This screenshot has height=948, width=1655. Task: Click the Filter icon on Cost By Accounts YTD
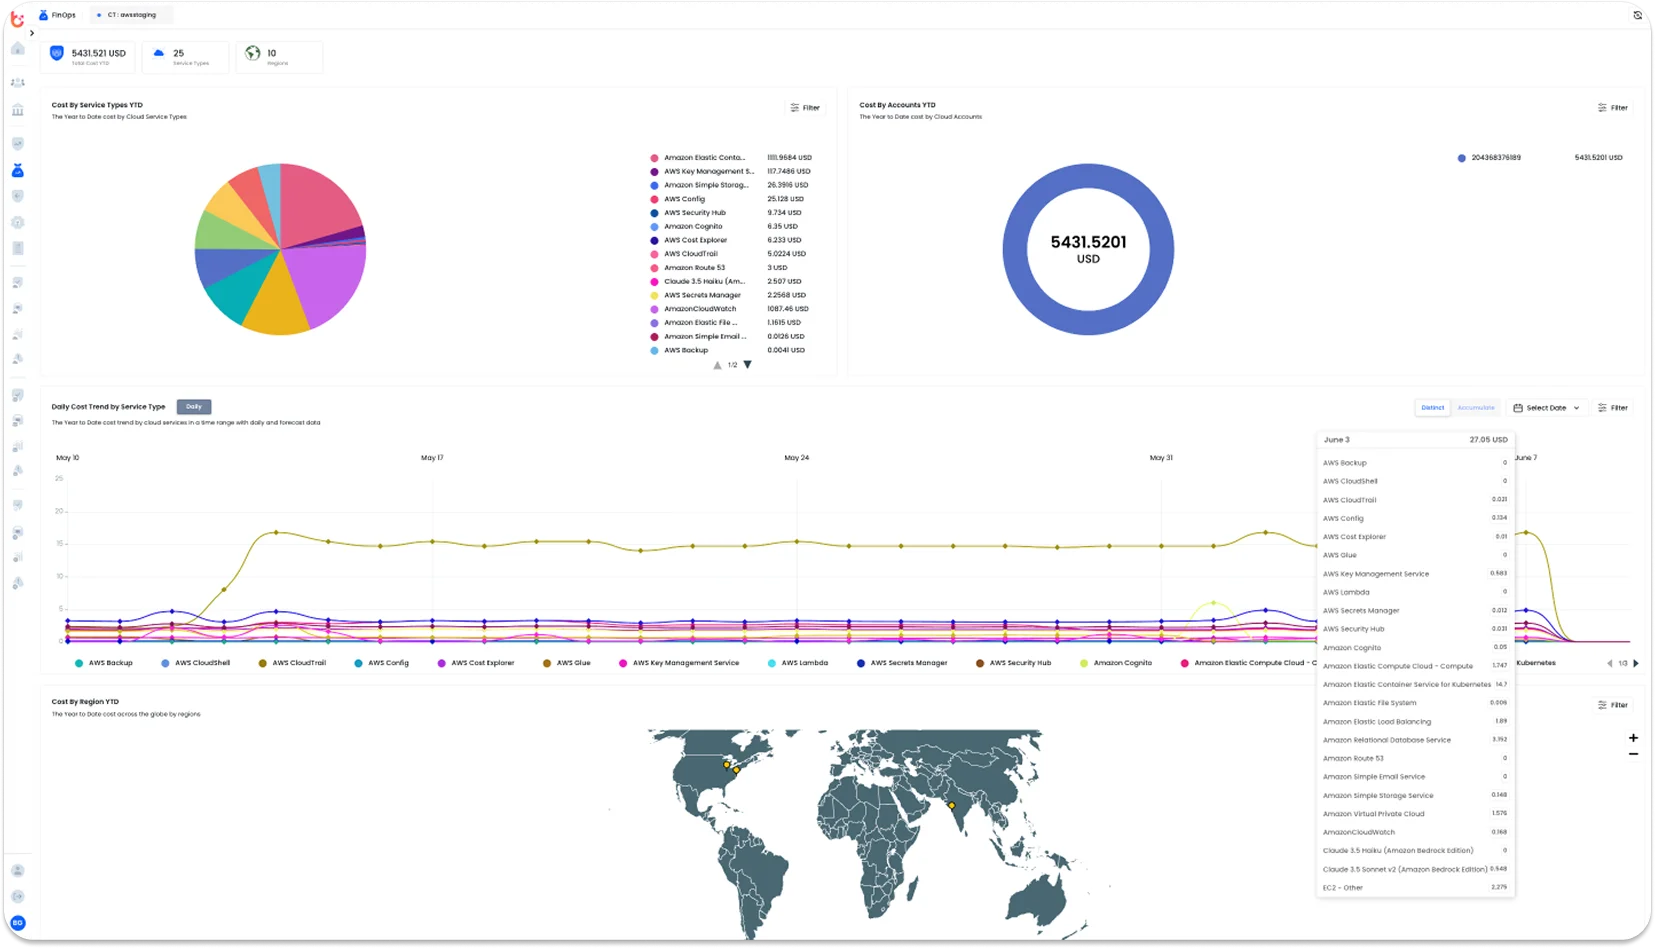[x=1613, y=107]
